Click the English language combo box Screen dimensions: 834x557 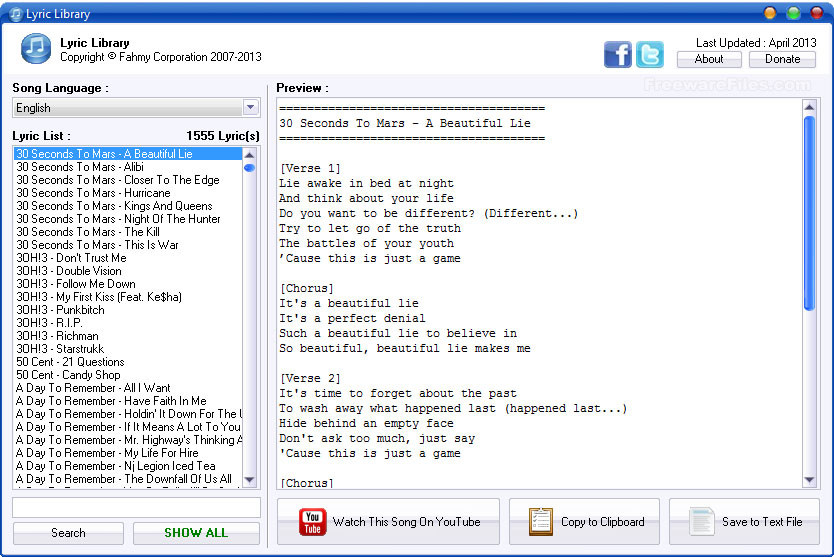[136, 107]
